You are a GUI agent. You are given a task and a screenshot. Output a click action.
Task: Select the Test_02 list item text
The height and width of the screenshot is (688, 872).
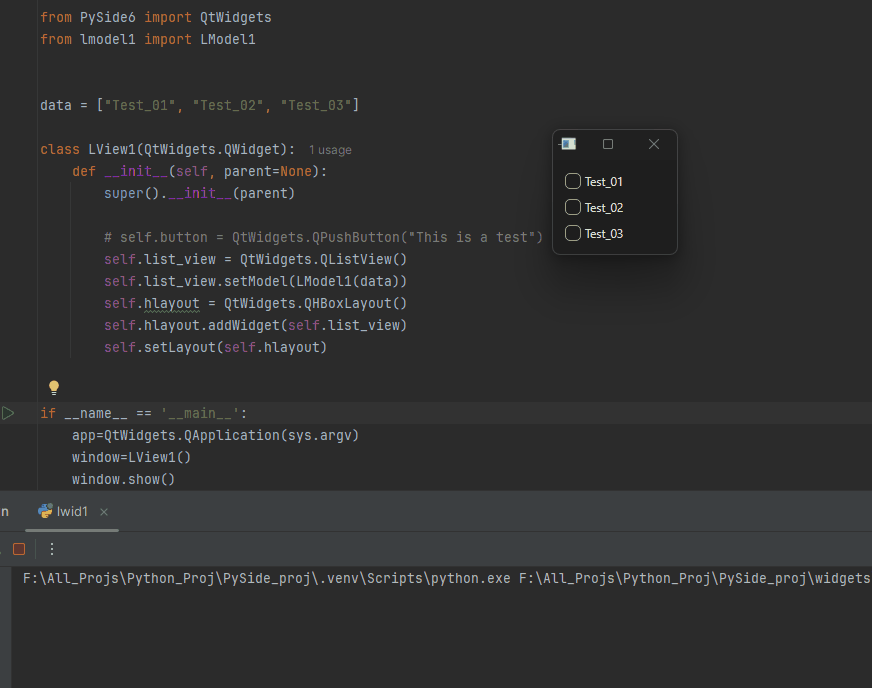(604, 207)
